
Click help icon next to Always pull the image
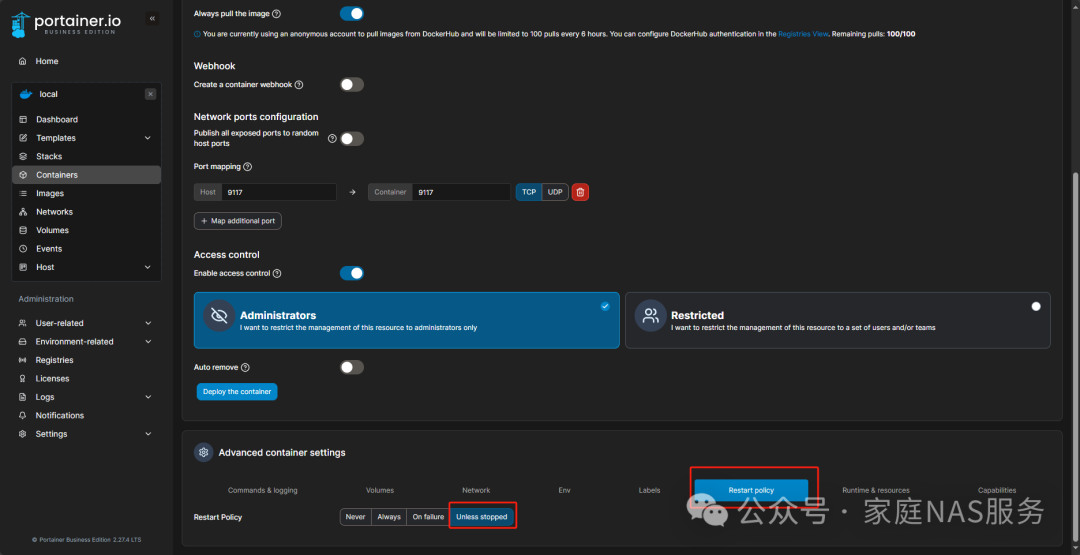[276, 14]
